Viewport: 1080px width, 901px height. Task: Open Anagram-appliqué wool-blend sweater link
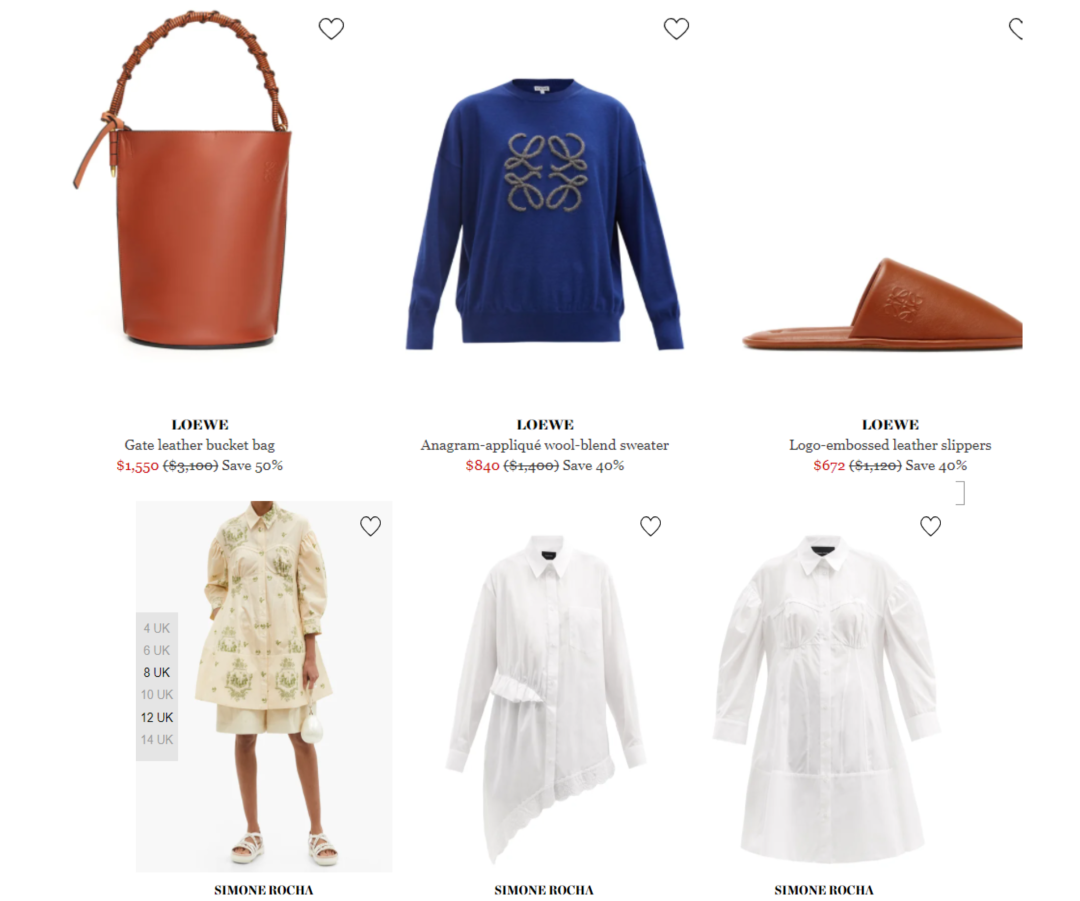coord(545,445)
